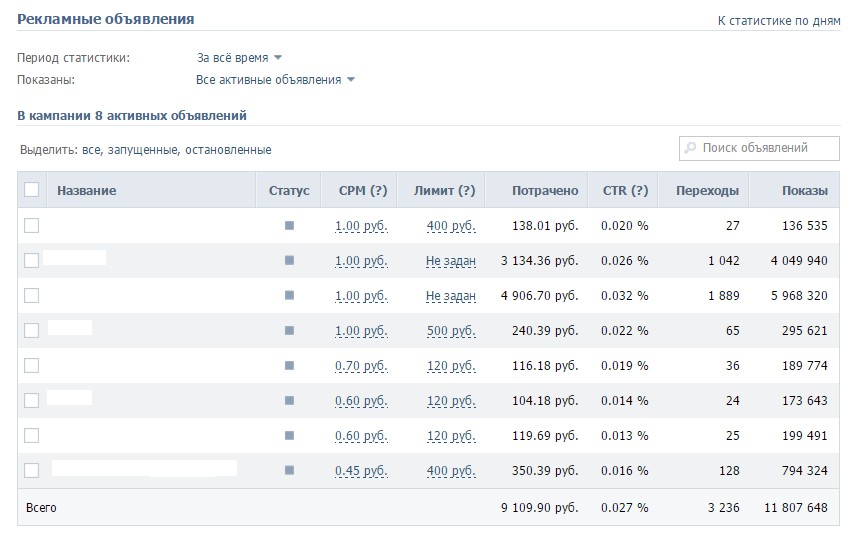The height and width of the screenshot is (546, 857).
Task: Edit CPM 1.00 руб. in 240.39 руб. row
Action: point(361,331)
